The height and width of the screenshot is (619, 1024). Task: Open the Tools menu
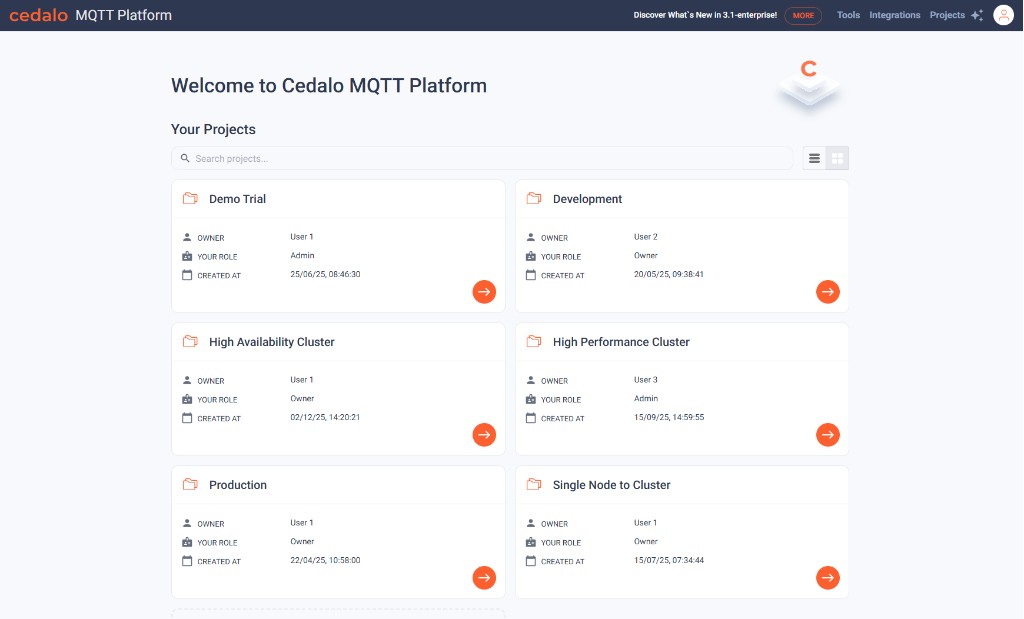pyautogui.click(x=848, y=15)
